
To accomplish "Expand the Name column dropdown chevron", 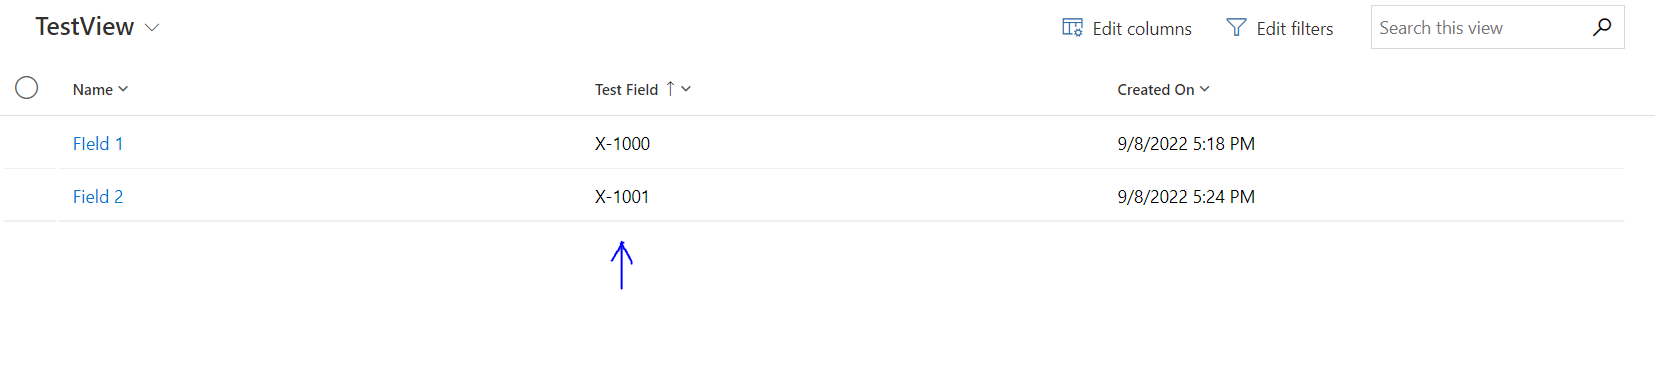I will pyautogui.click(x=123, y=89).
